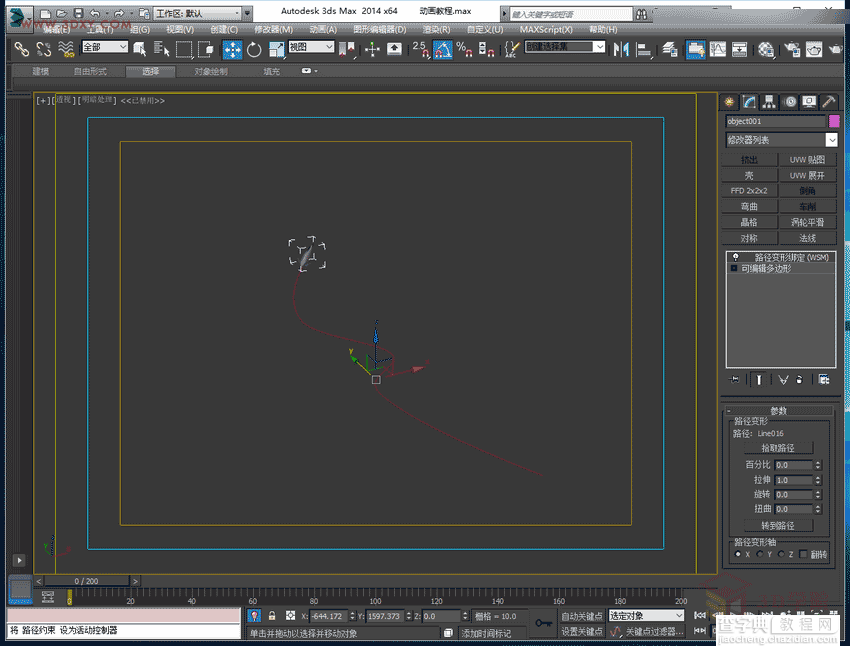Toggle lightbulb for 路径变形绑定 (WSM) modifier
The image size is (850, 646).
735,257
